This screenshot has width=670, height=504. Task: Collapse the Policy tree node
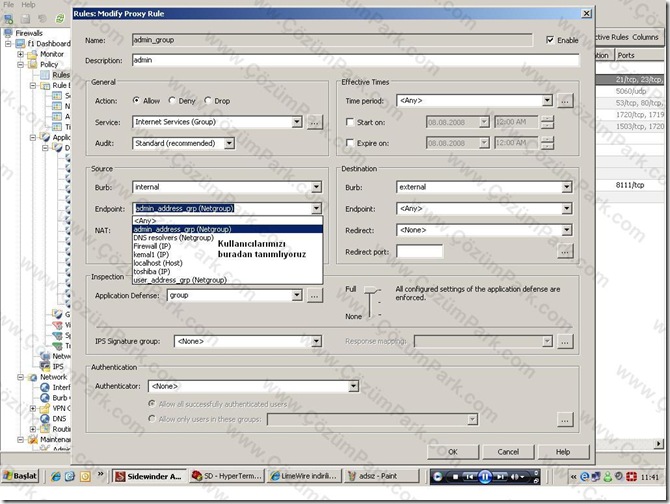[20, 64]
